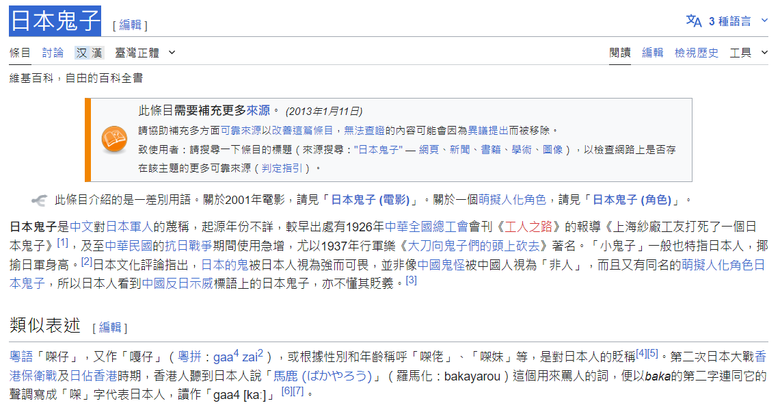The image size is (780, 412).
Task: Follow the 中文 link
Action: click(x=82, y=227)
